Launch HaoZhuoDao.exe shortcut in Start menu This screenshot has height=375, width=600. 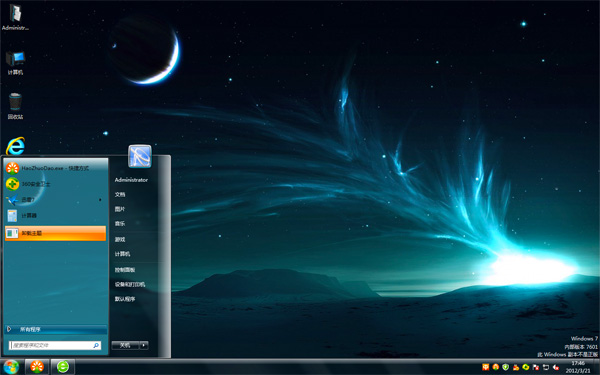coord(55,168)
